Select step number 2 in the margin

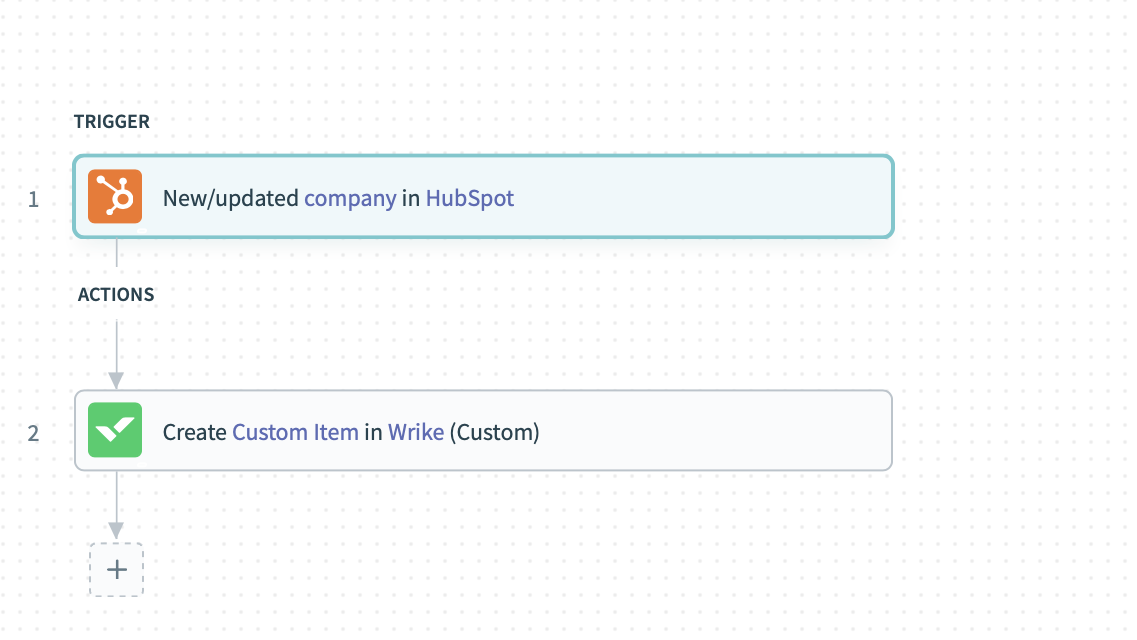tap(34, 434)
